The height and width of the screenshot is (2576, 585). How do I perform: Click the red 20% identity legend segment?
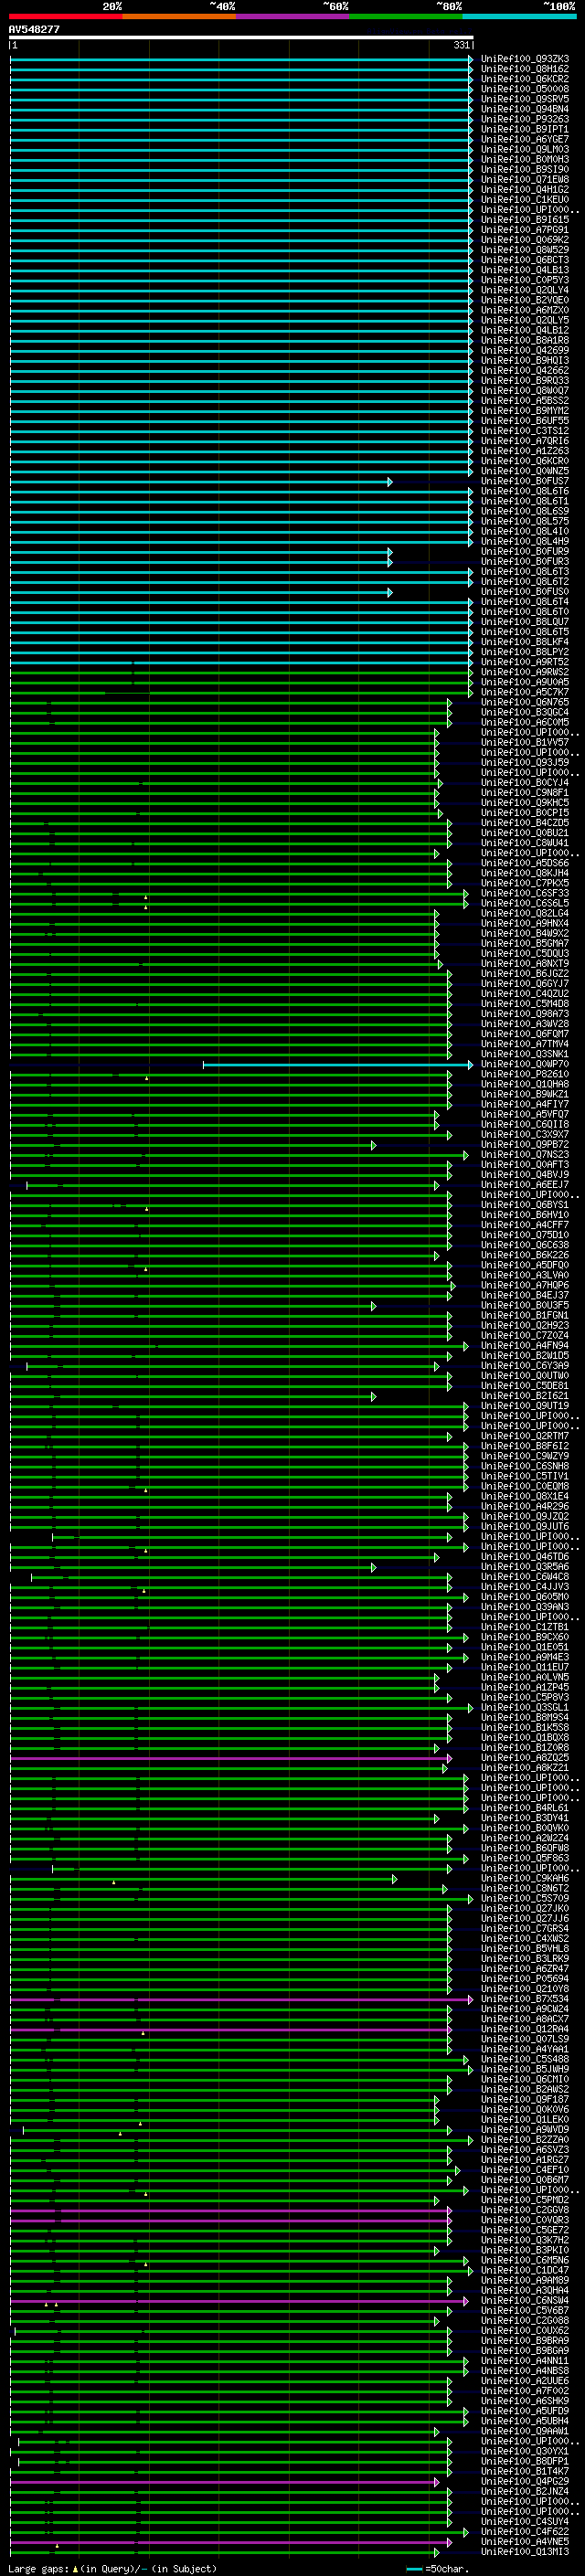(x=65, y=16)
